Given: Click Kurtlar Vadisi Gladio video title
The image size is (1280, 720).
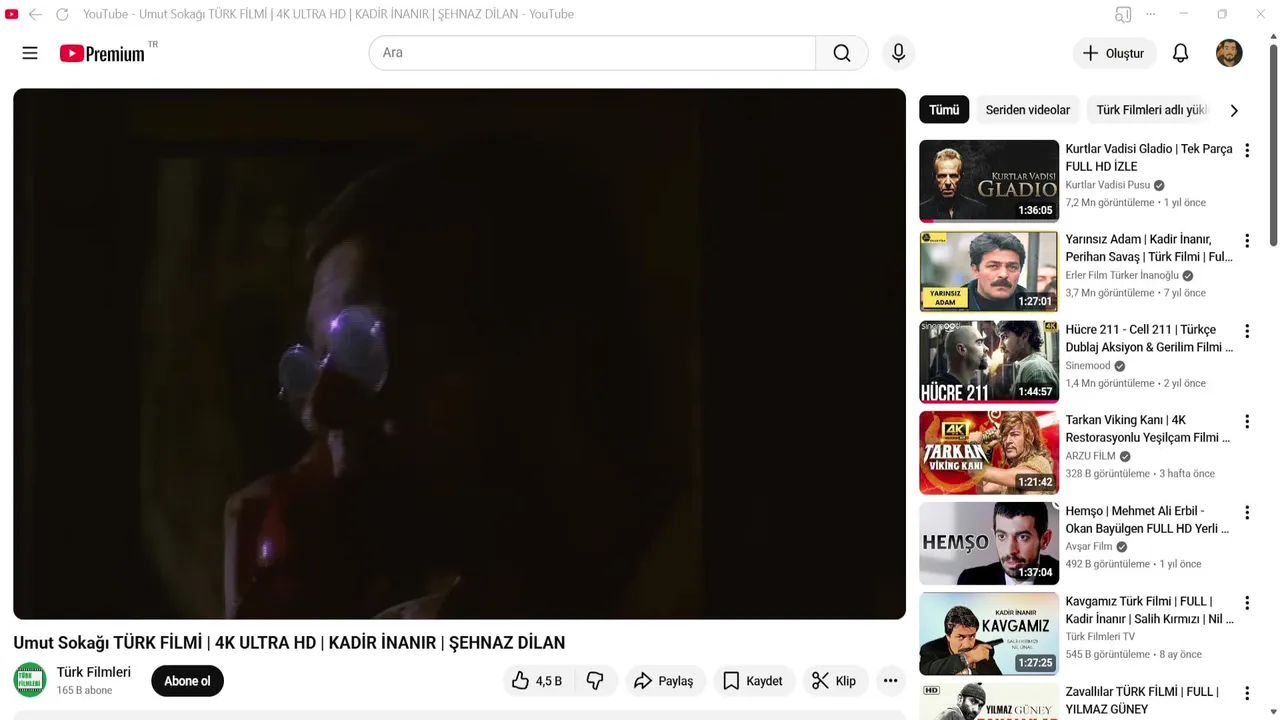Looking at the screenshot, I should tap(1149, 158).
